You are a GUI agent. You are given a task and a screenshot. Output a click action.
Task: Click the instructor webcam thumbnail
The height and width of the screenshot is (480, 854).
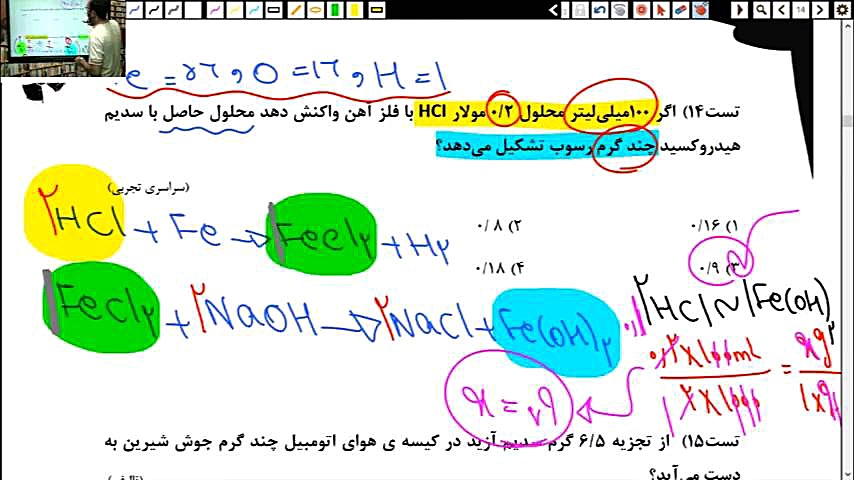tap(63, 38)
